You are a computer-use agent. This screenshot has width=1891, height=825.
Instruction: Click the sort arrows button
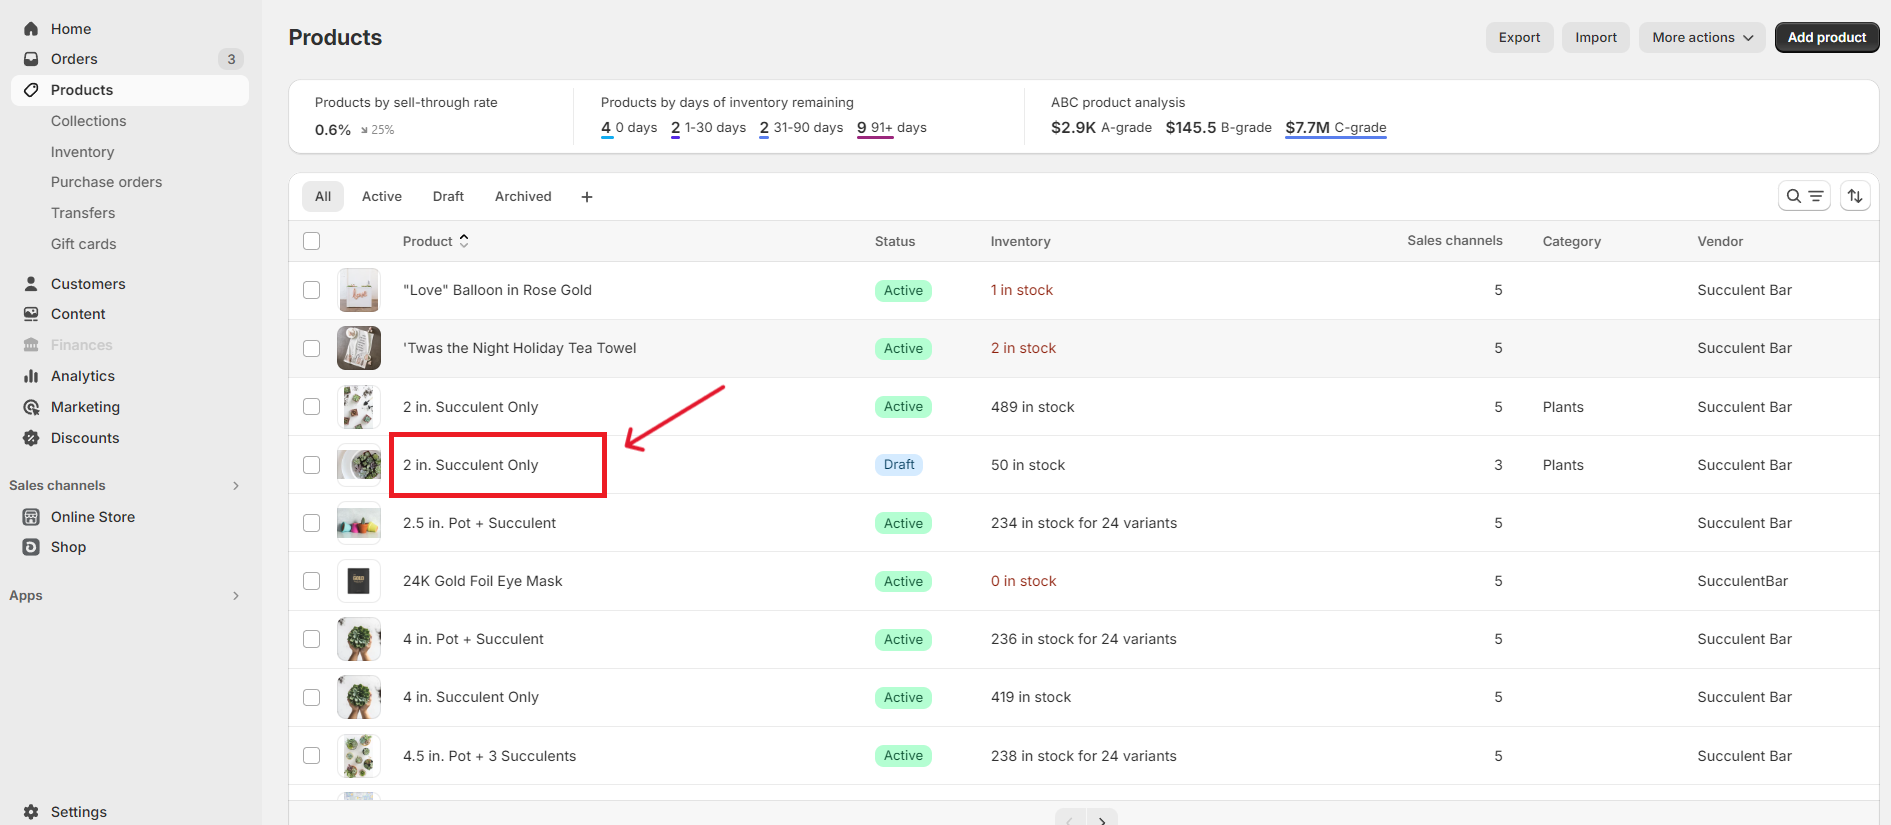pyautogui.click(x=1855, y=196)
